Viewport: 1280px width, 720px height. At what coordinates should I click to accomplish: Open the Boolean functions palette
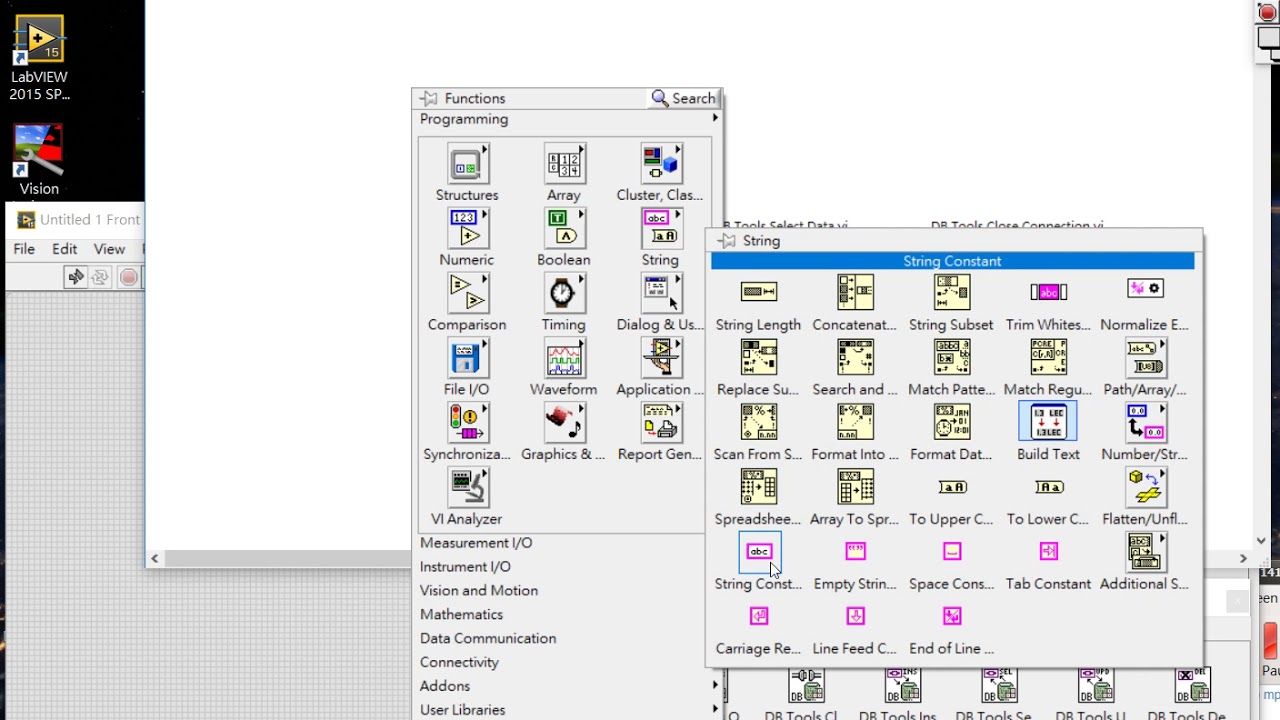coord(564,230)
